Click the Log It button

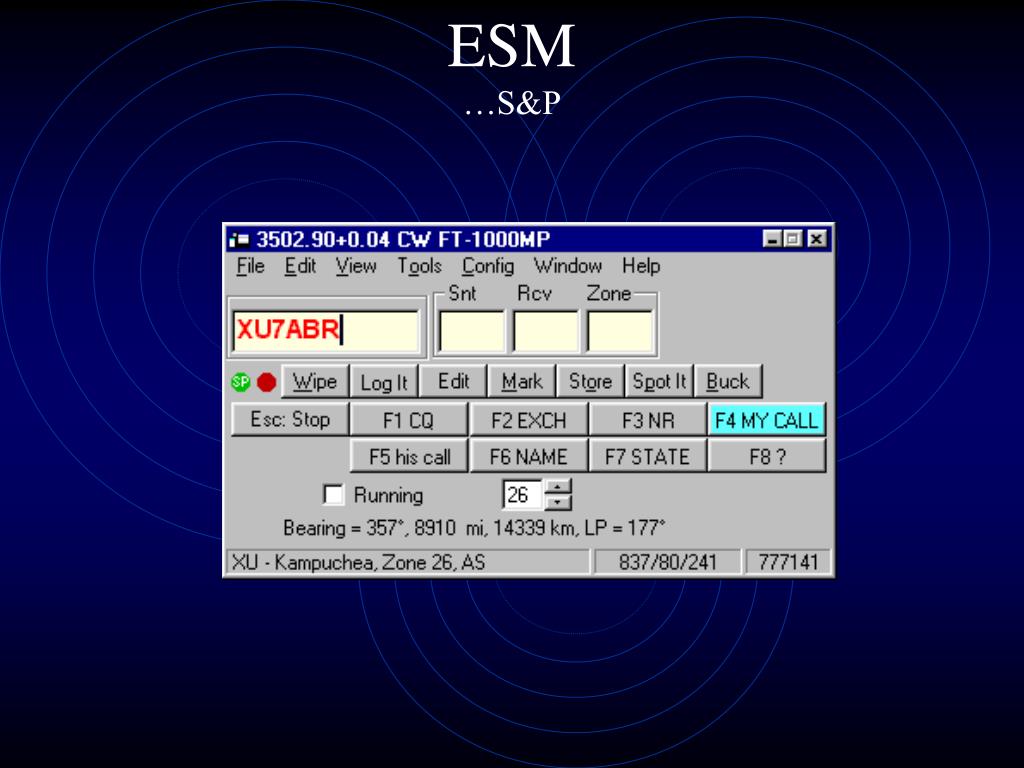384,381
